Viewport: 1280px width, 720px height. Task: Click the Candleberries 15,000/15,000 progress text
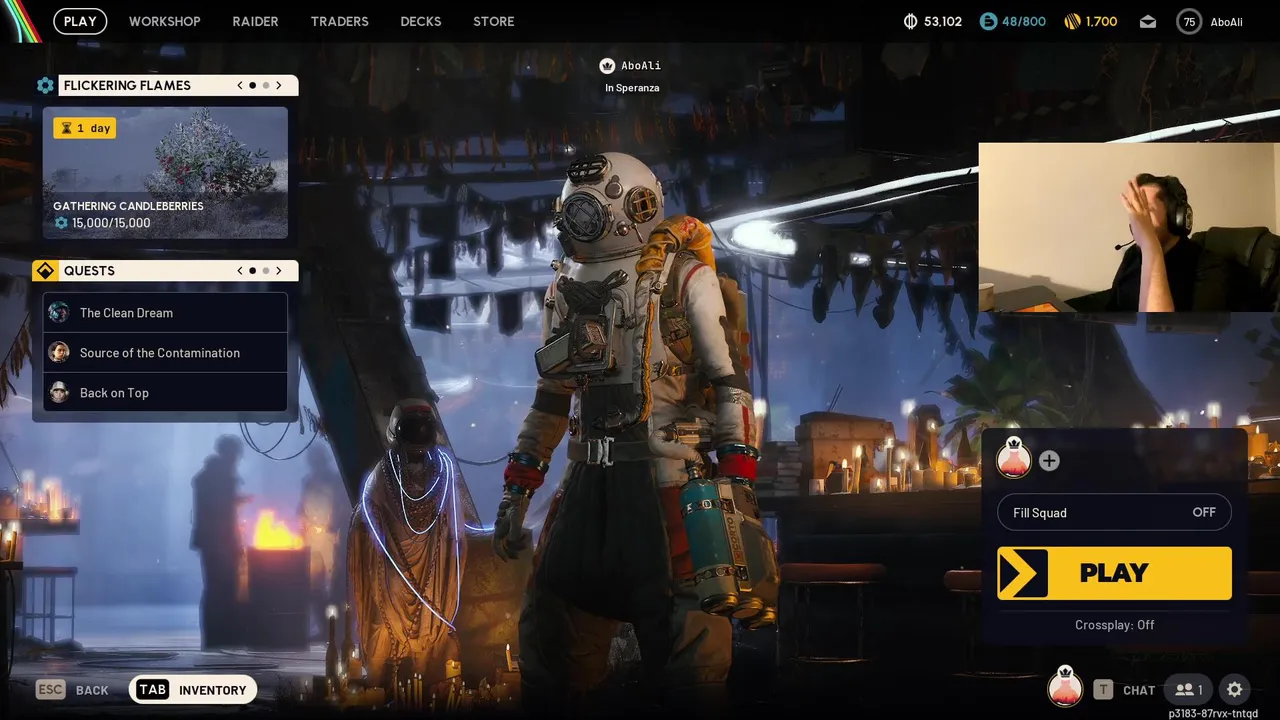click(x=111, y=223)
